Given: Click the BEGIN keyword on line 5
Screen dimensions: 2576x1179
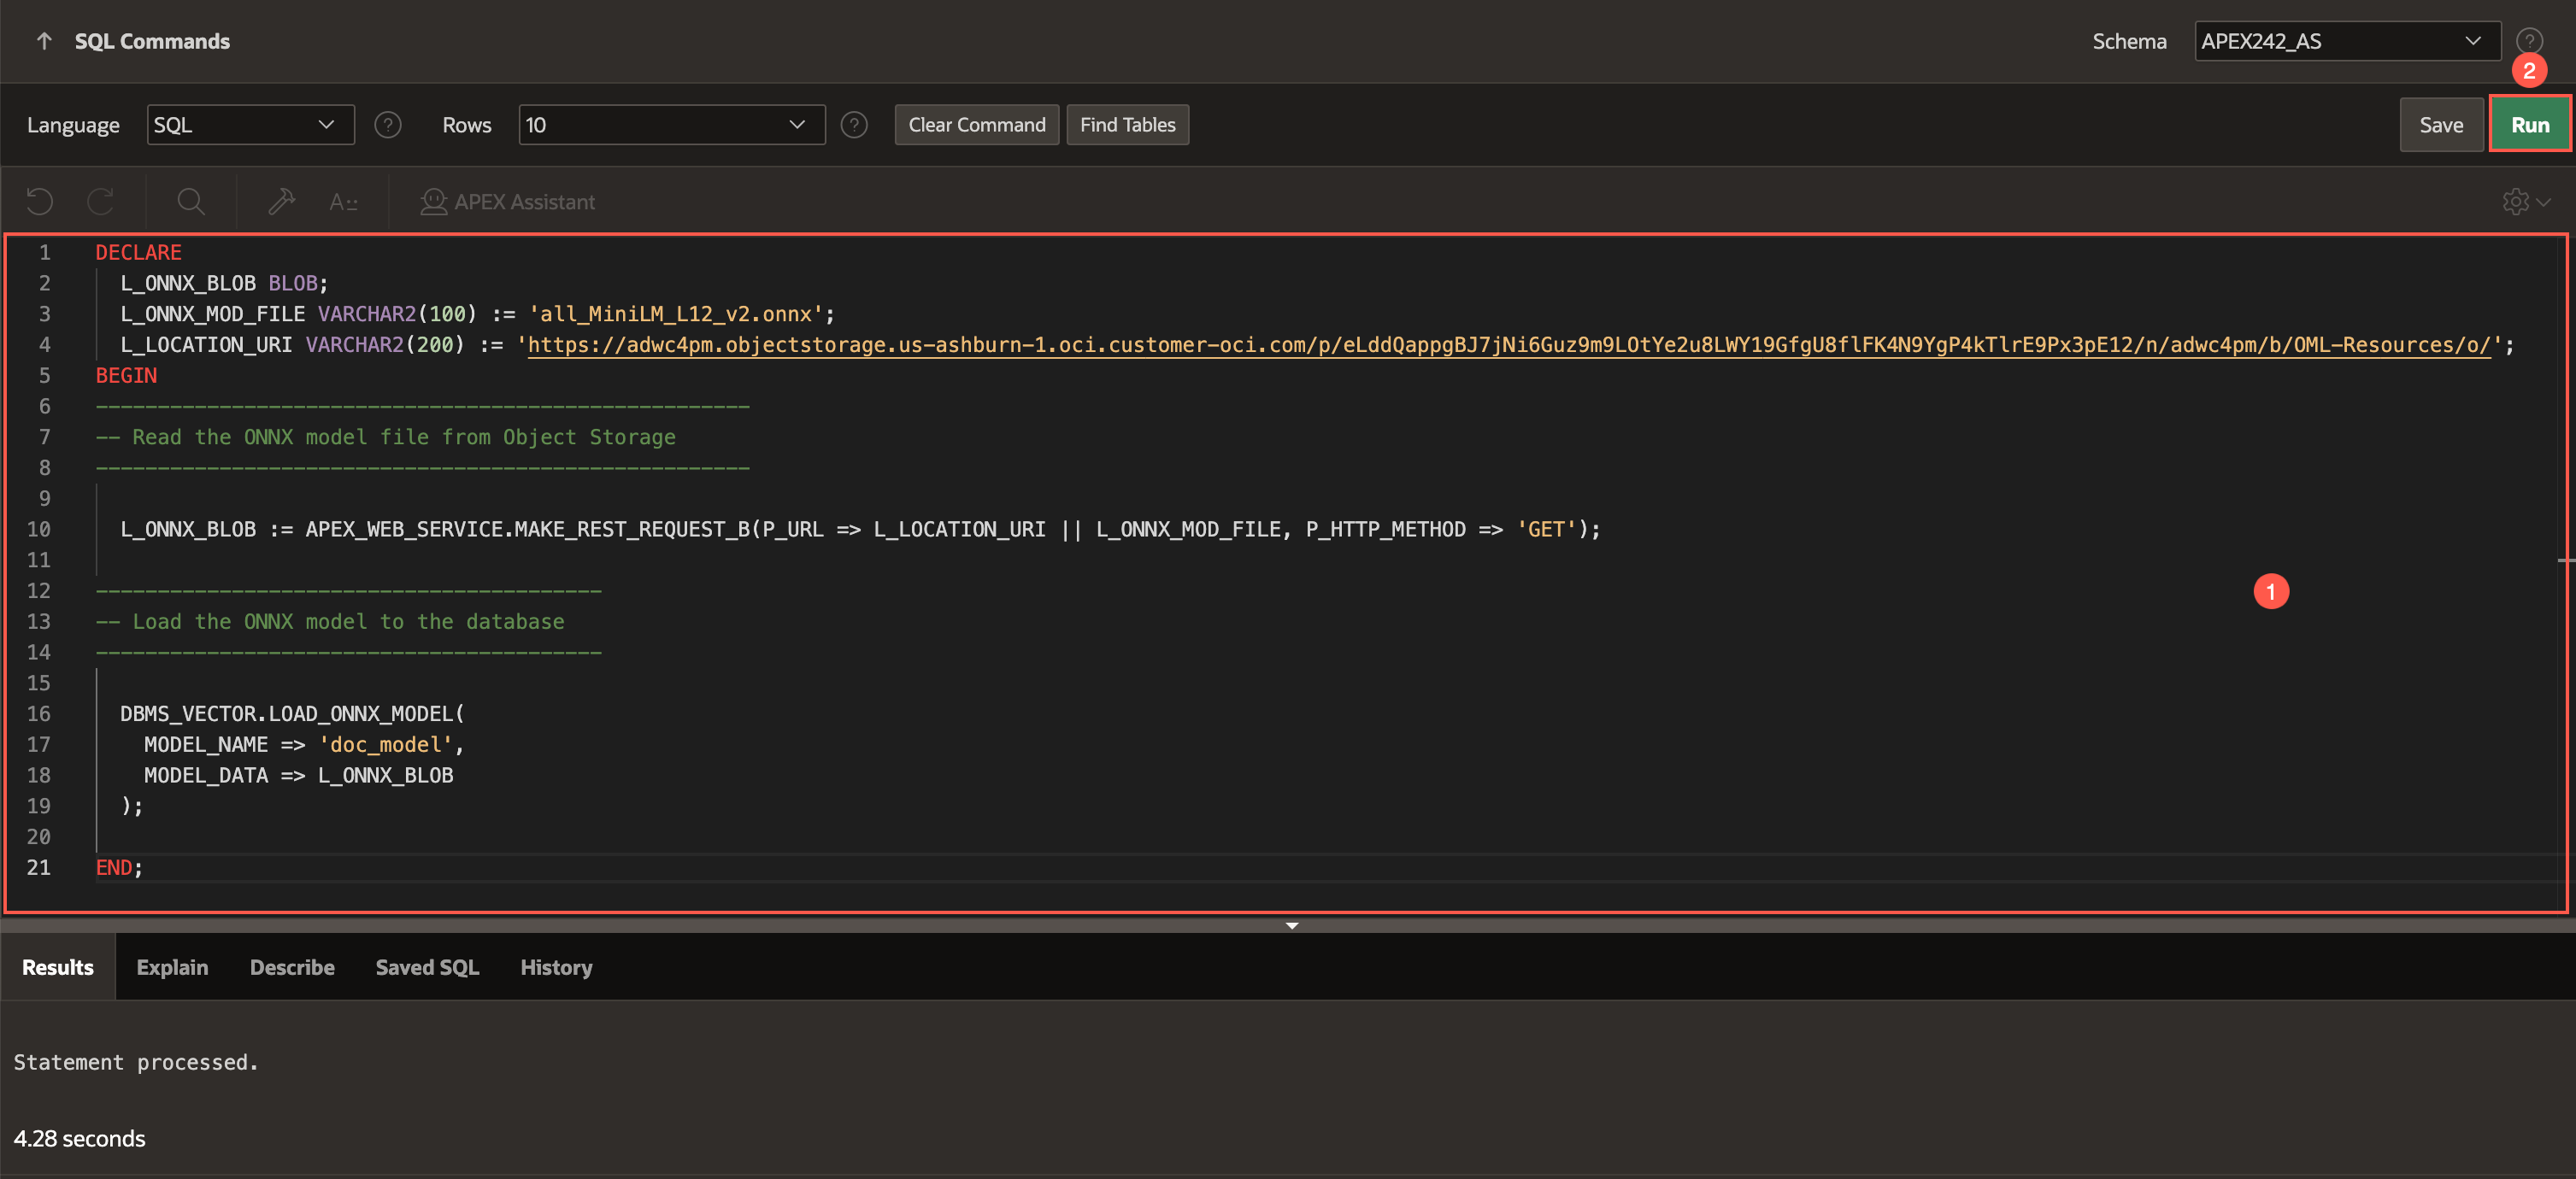Looking at the screenshot, I should pos(126,376).
